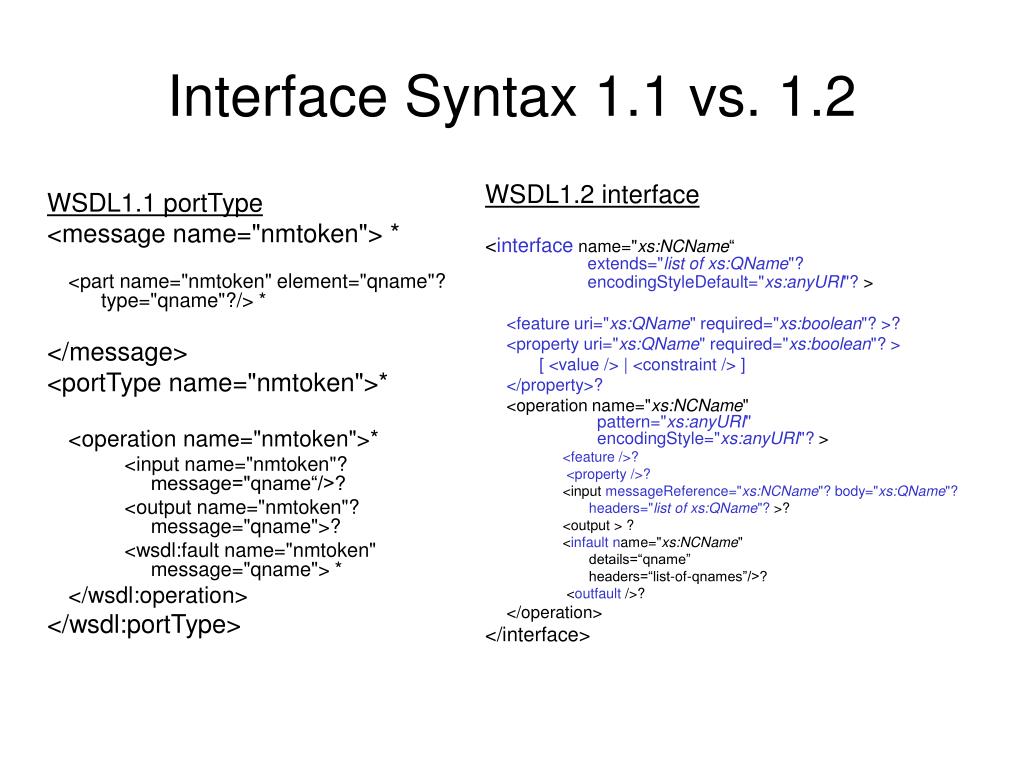Image resolution: width=1024 pixels, height=768 pixels.
Task: Click the line encodingStyle="xs:anyURI"? >
Action: (x=712, y=439)
